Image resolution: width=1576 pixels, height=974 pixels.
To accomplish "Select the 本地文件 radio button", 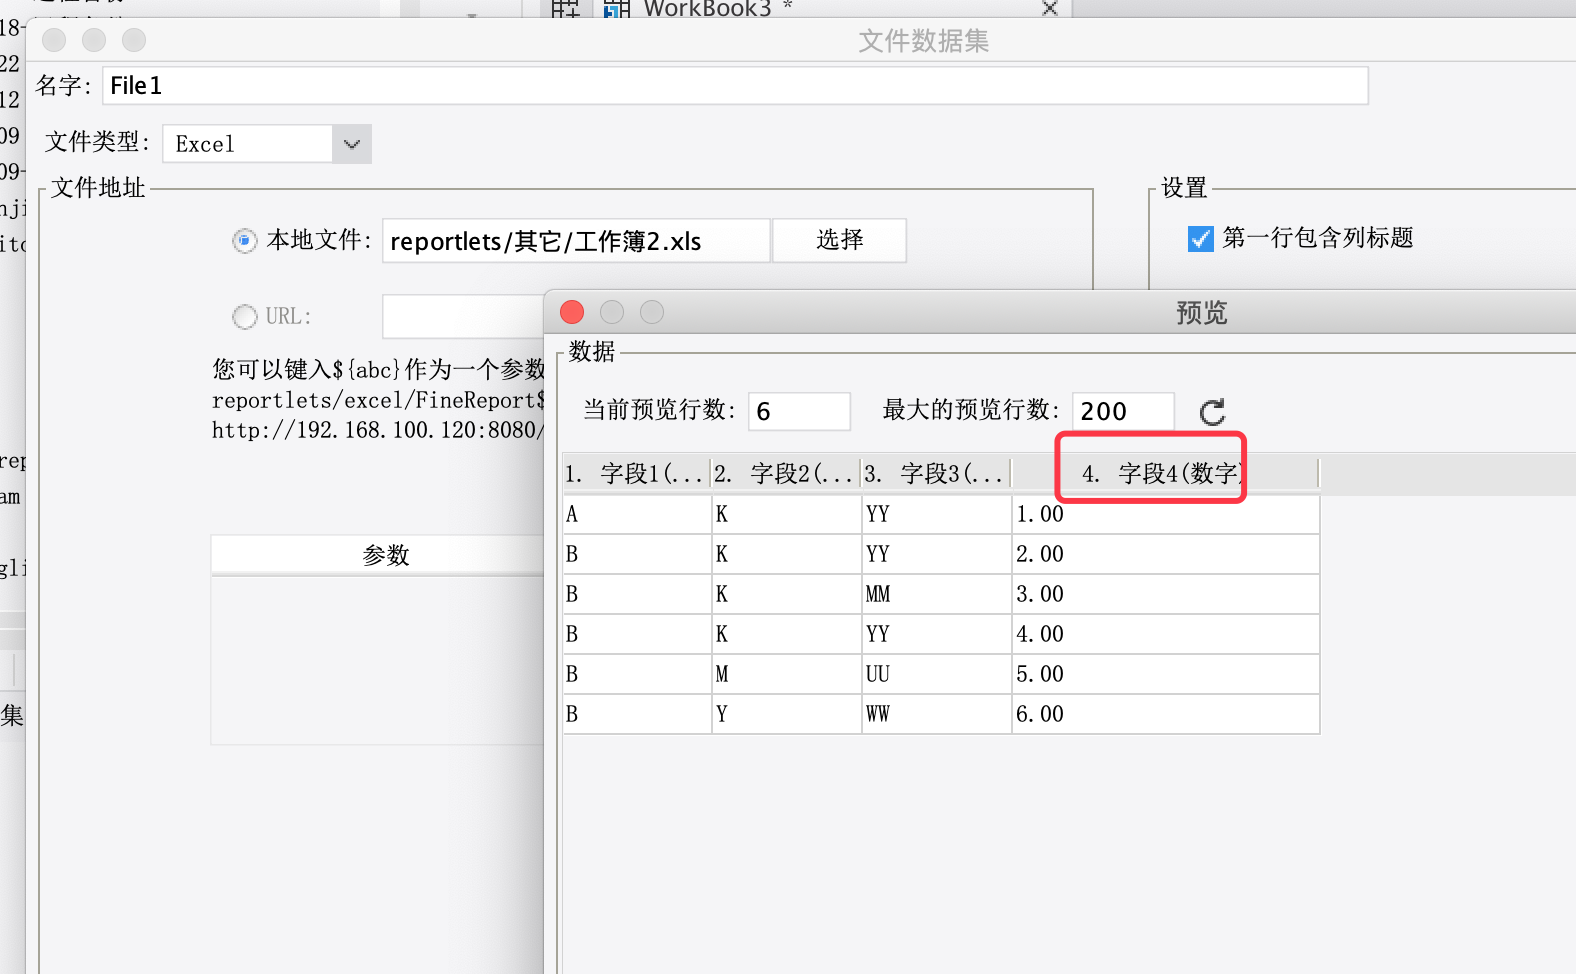I will click(x=244, y=241).
